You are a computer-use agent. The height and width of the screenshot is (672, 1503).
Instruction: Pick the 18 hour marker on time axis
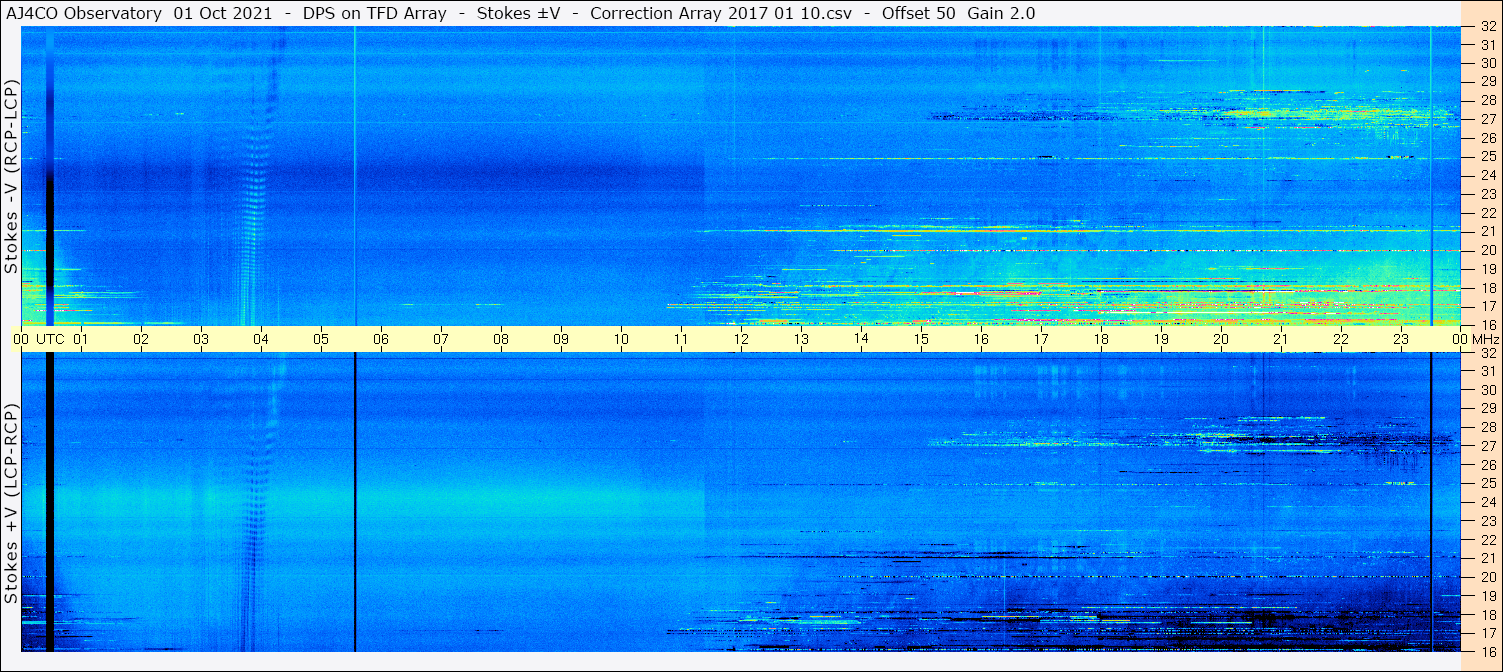[1101, 339]
